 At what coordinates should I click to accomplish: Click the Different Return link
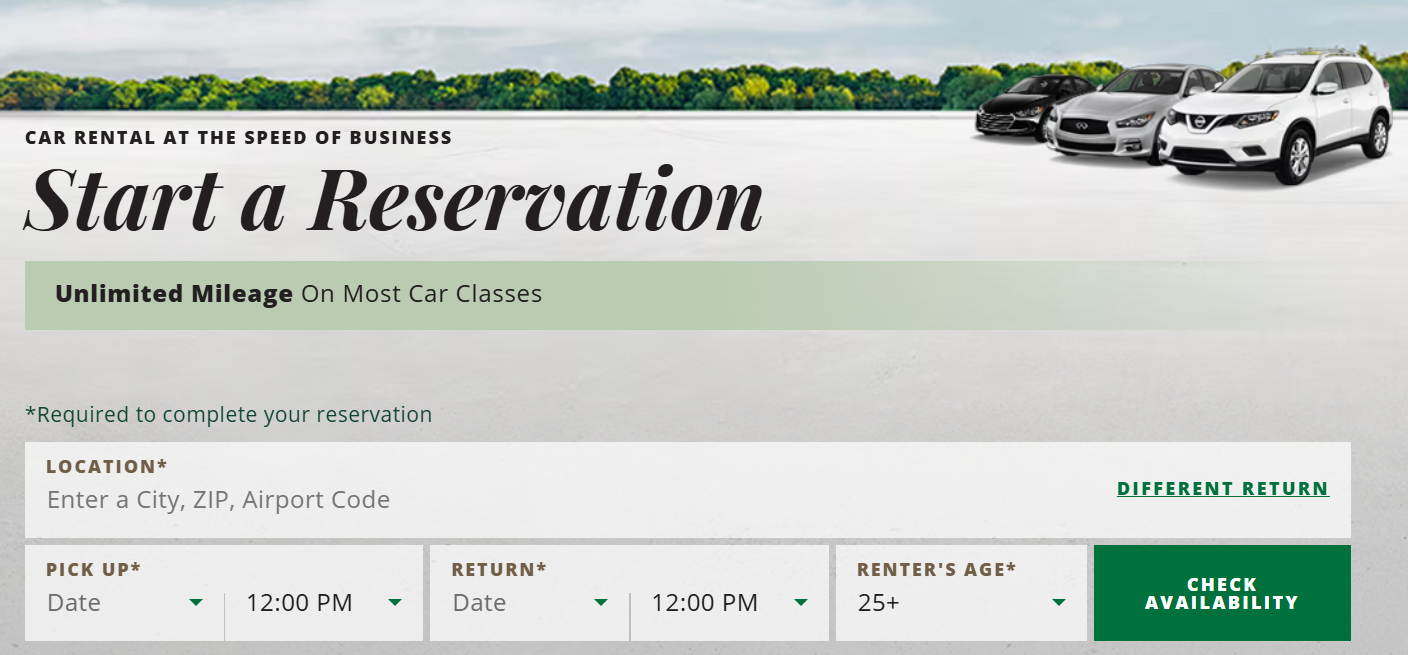point(1222,489)
